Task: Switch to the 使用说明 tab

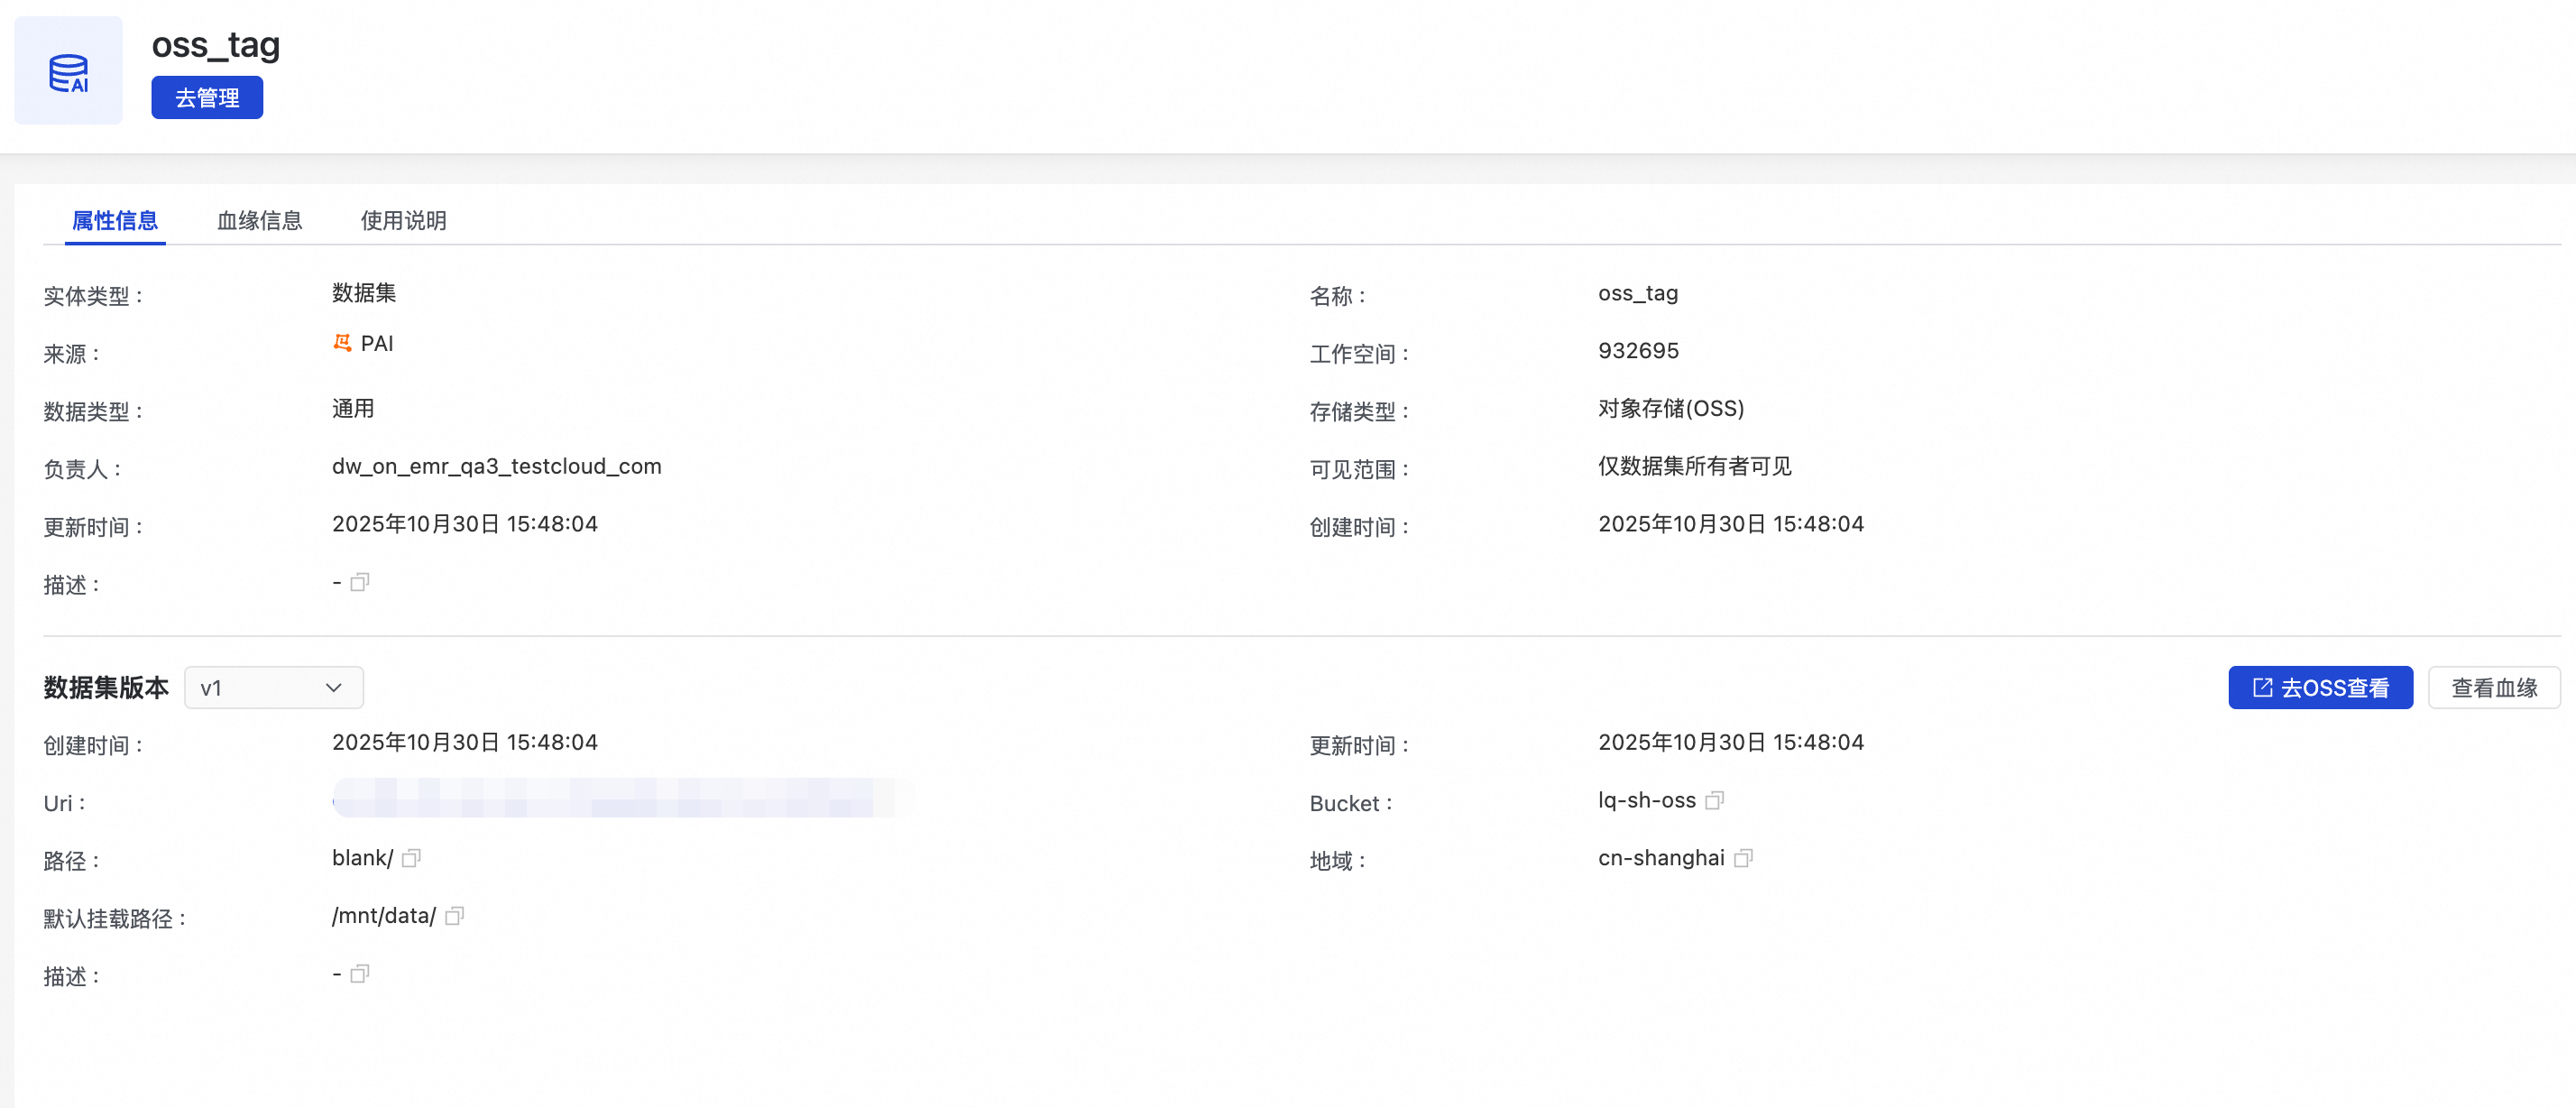Action: click(403, 220)
